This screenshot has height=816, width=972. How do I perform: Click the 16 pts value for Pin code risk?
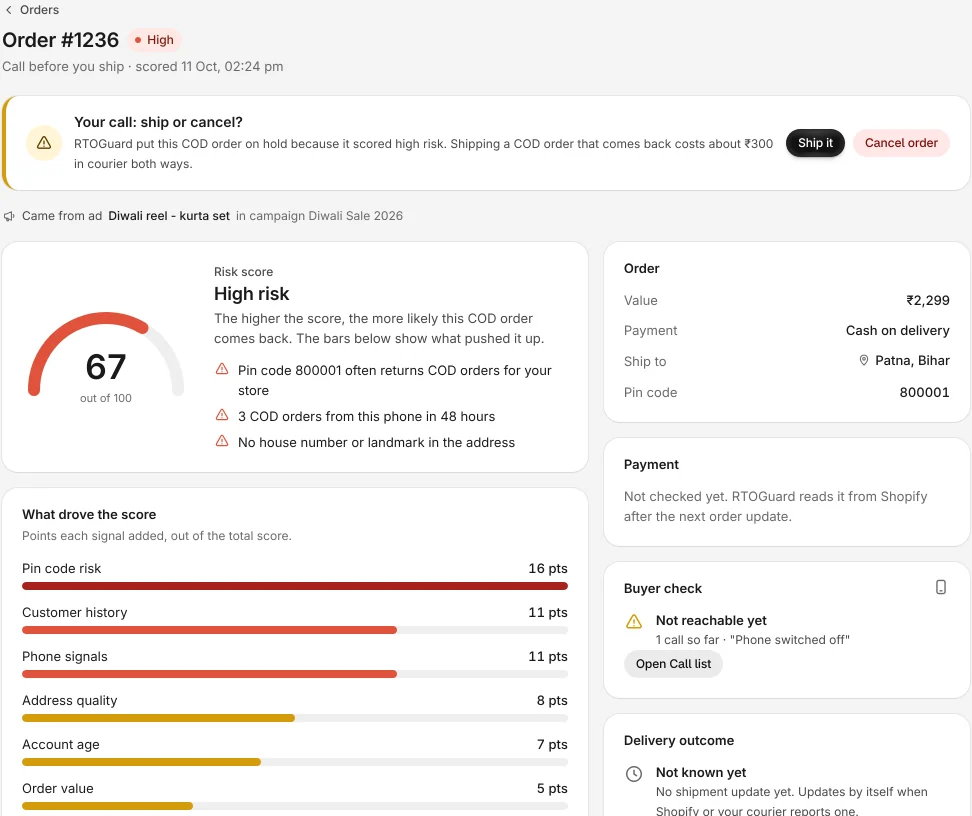point(548,569)
